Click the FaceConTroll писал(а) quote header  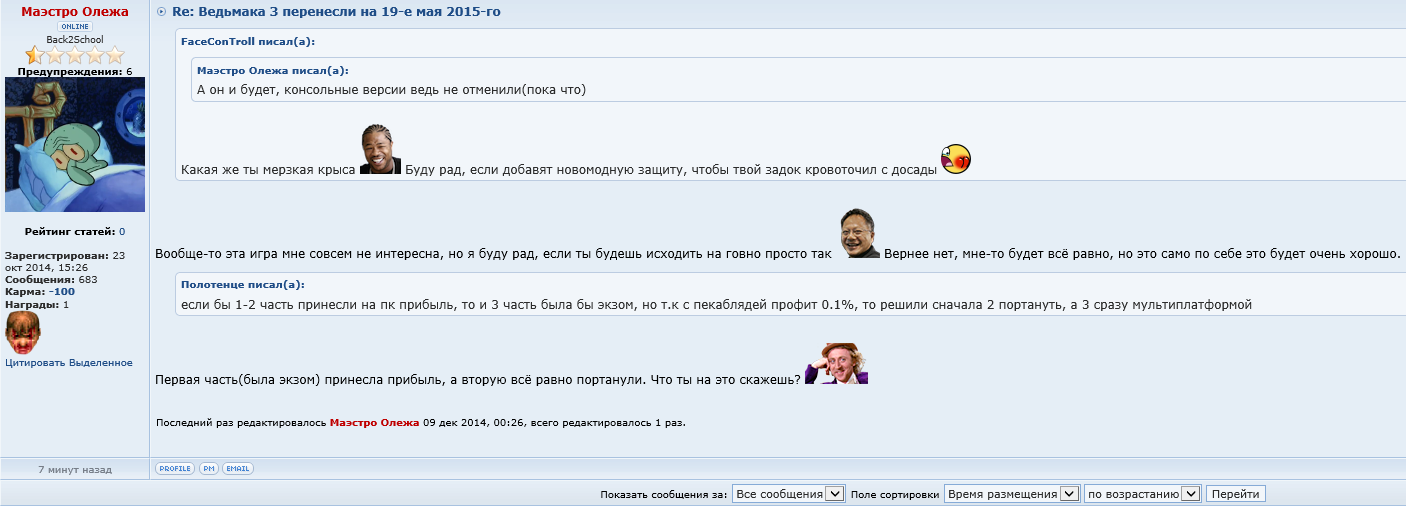247,42
